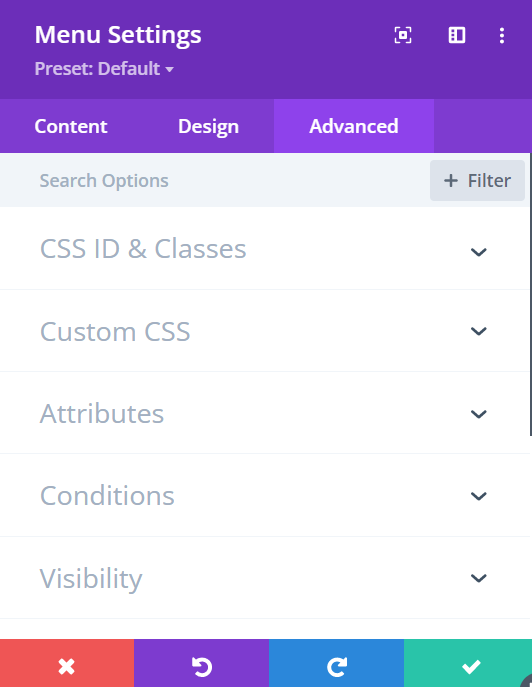Expand the Attributes section chevron

479,414
